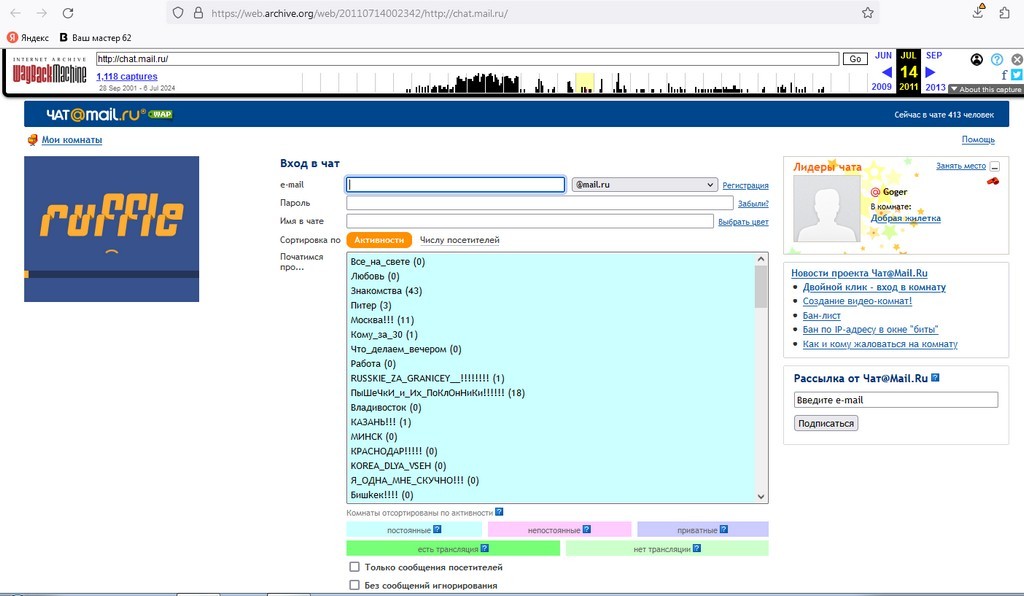Click the Ruffle flash player banner

(x=112, y=228)
